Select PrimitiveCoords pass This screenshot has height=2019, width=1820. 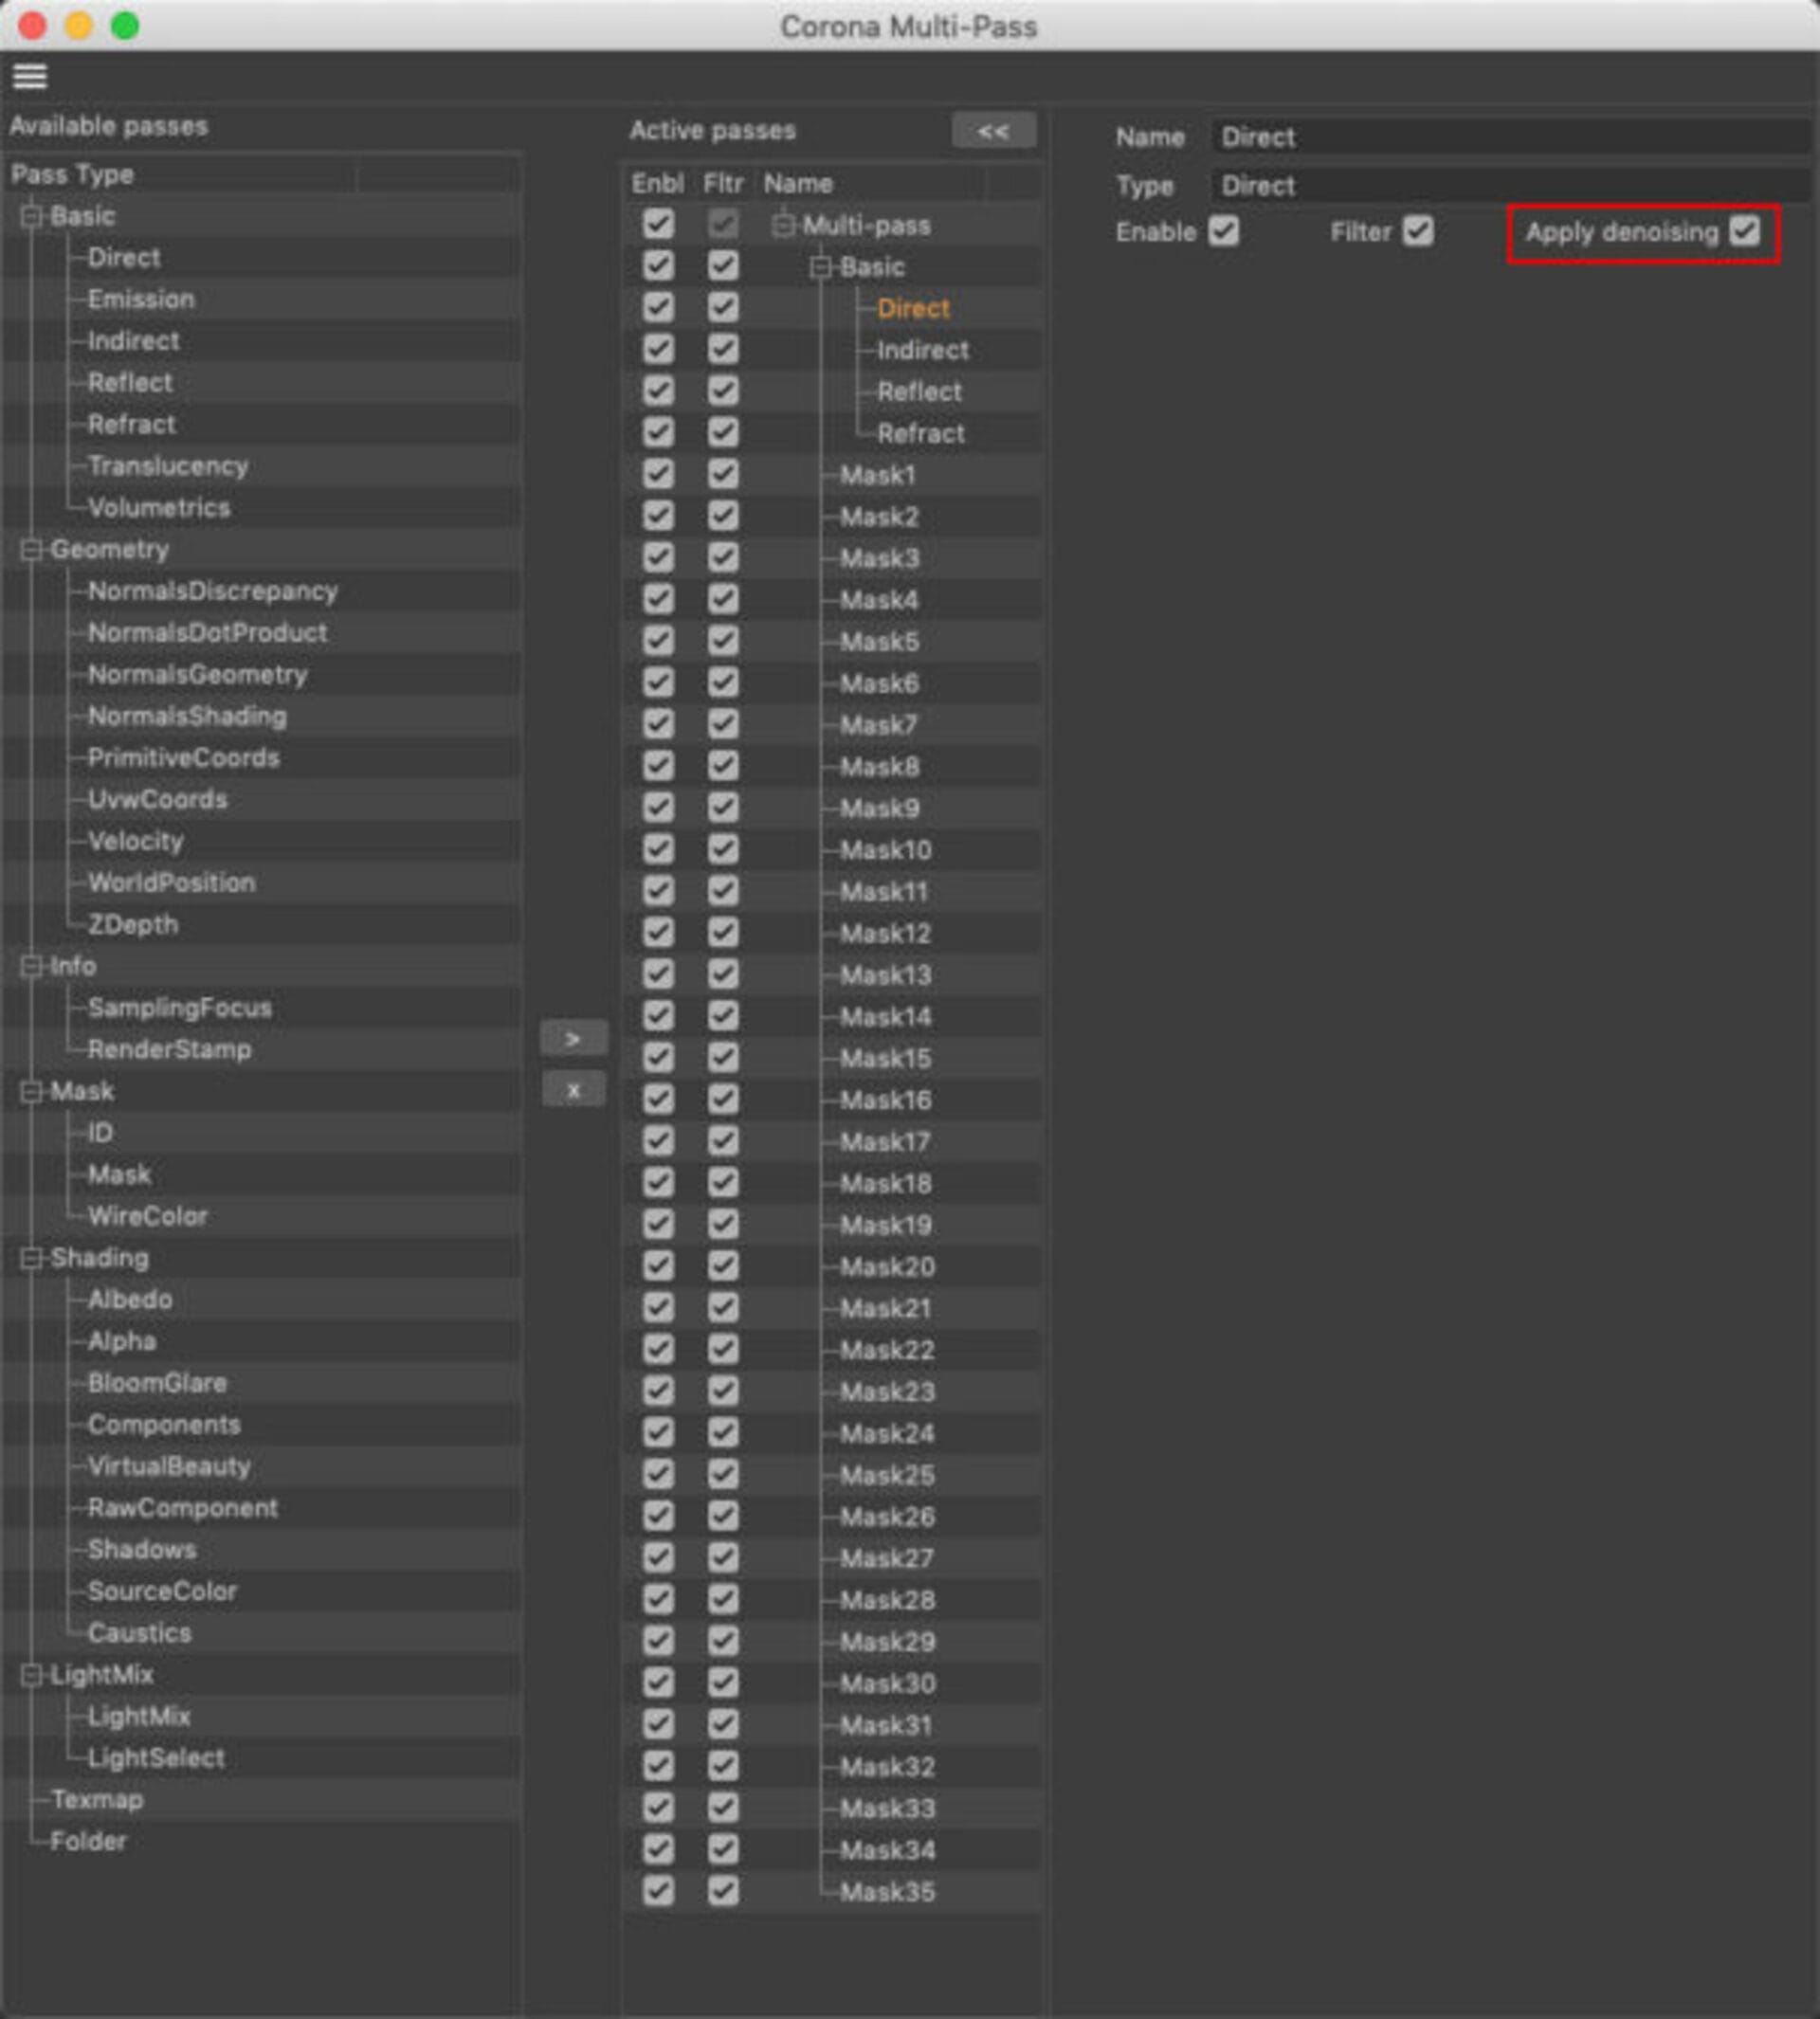(x=184, y=758)
